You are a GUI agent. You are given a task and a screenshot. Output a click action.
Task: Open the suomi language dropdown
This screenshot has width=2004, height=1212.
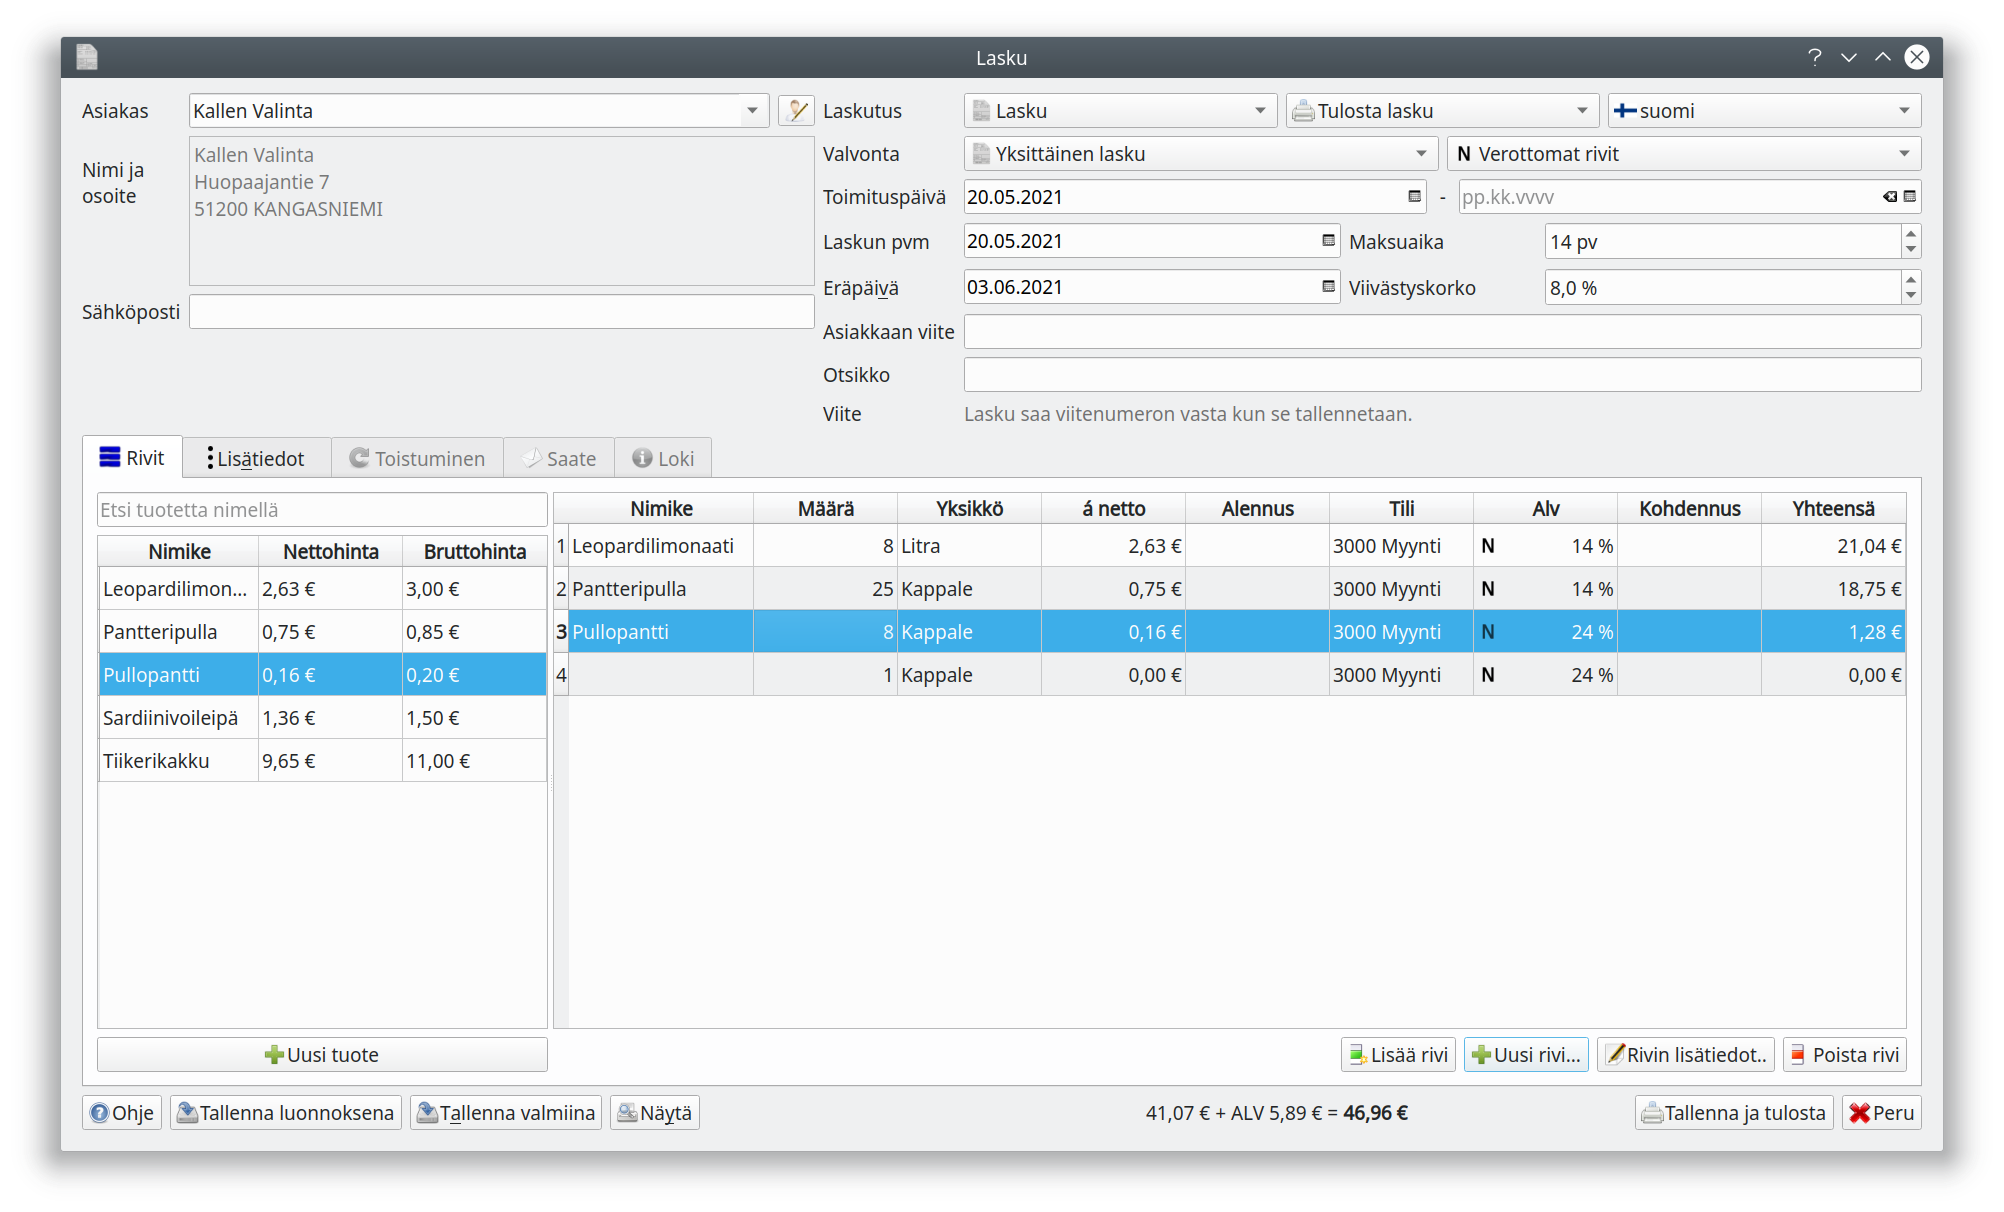[1764, 111]
